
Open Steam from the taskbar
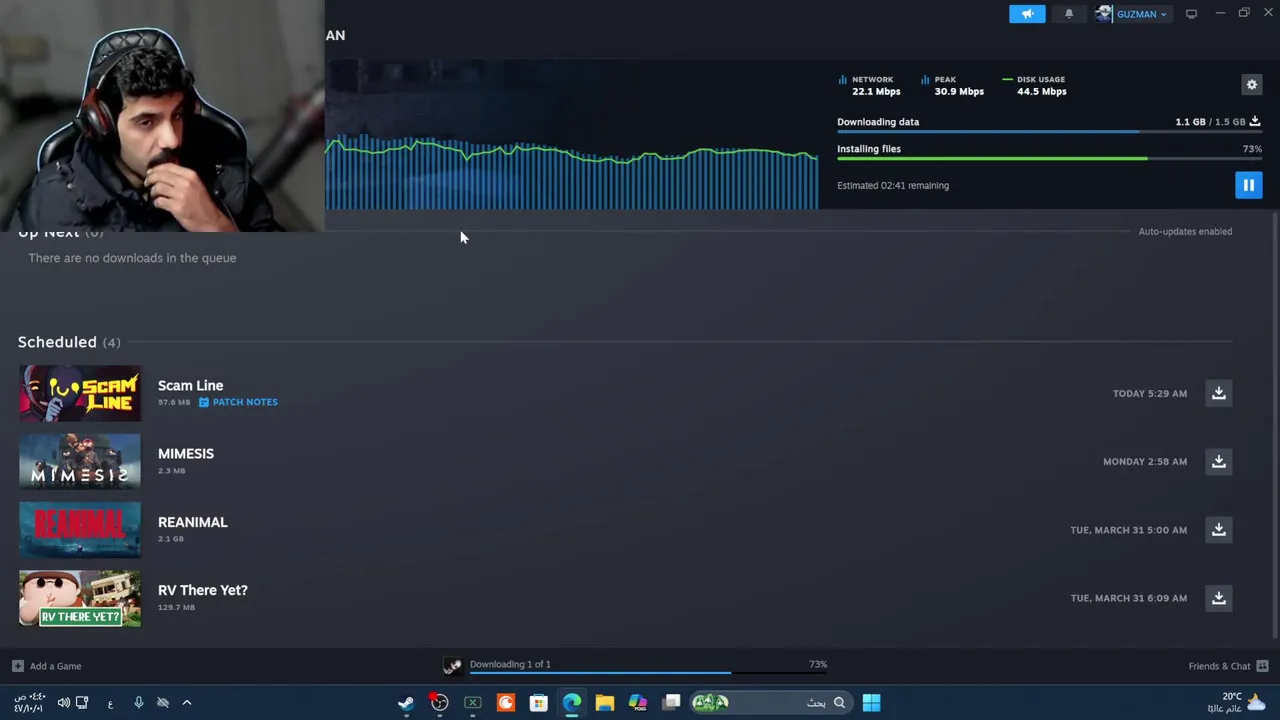click(x=406, y=702)
